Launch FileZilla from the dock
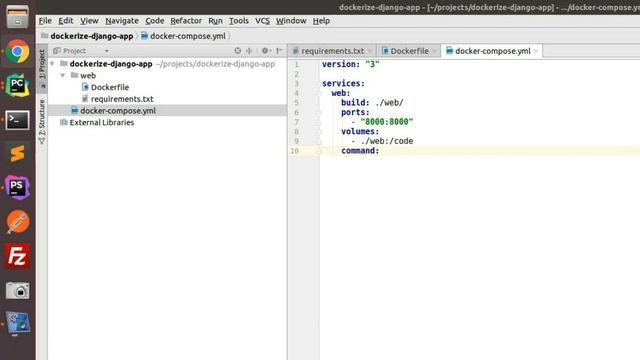 pos(17,256)
